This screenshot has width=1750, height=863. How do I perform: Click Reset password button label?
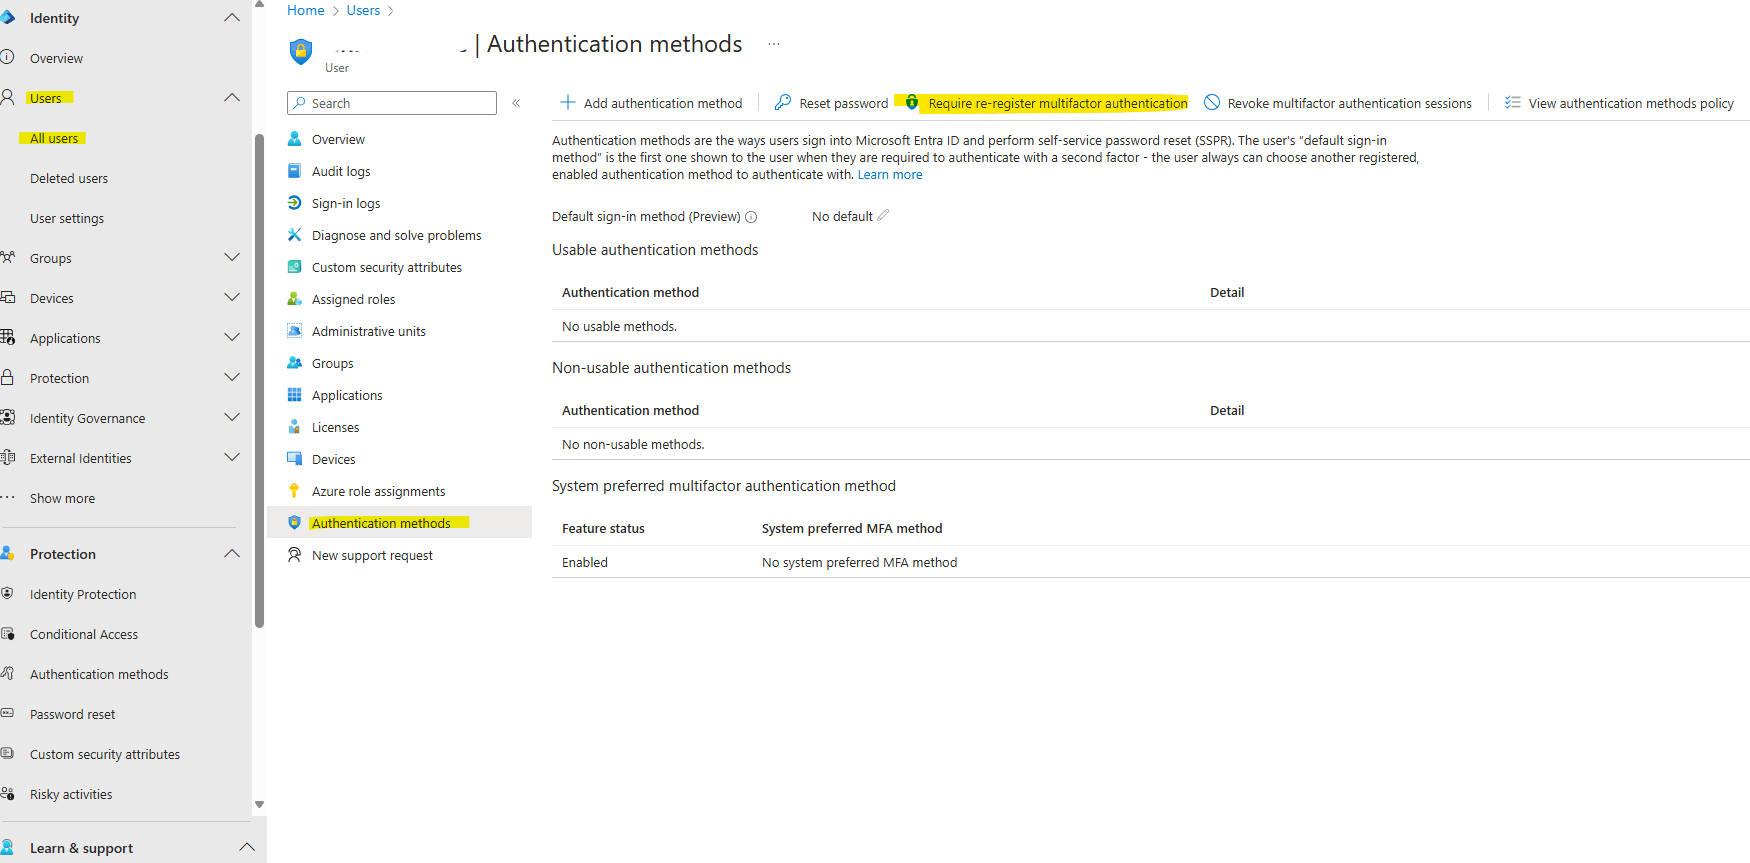pos(844,103)
